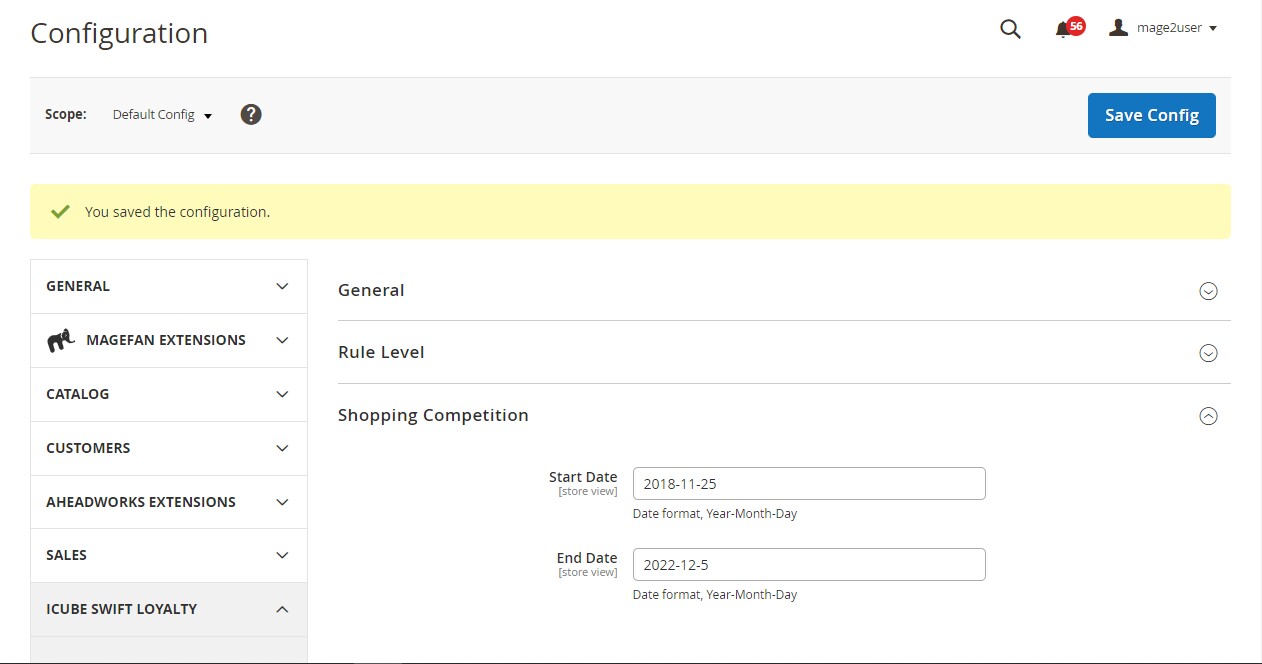Expand the CATALOG sidebar chevron

[282, 394]
